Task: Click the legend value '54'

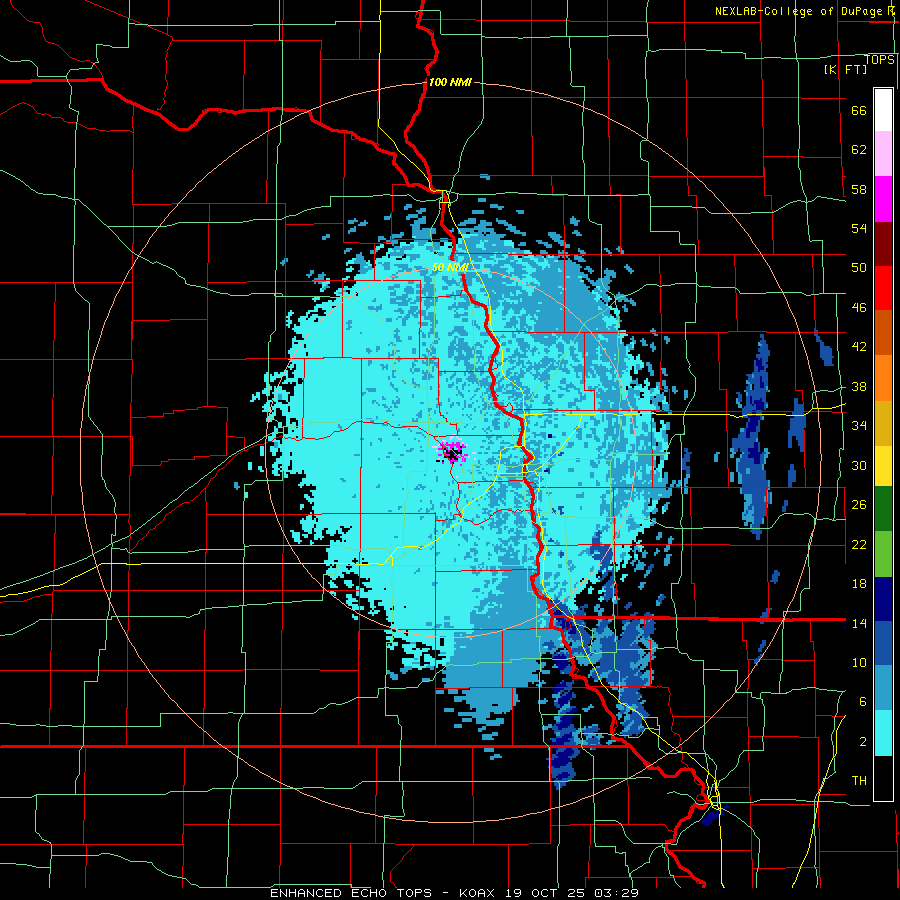Action: [x=859, y=228]
